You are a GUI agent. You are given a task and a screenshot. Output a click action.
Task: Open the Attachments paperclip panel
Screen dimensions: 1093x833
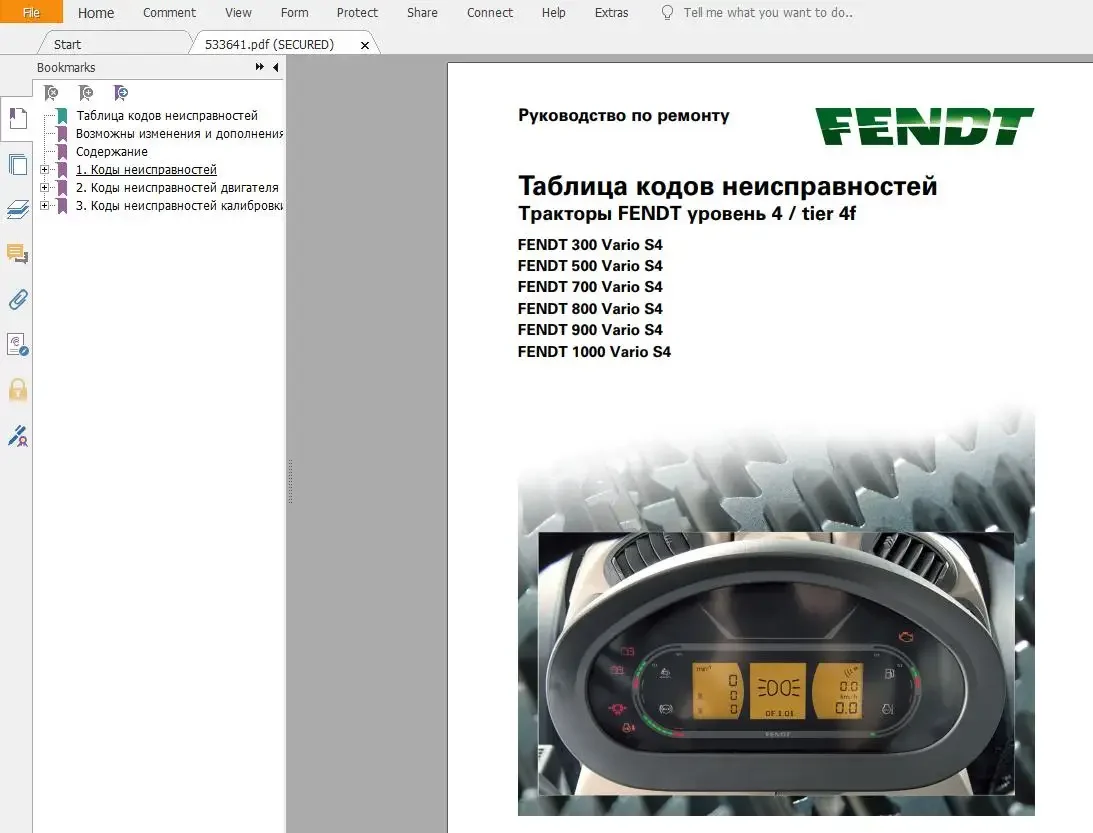17,299
